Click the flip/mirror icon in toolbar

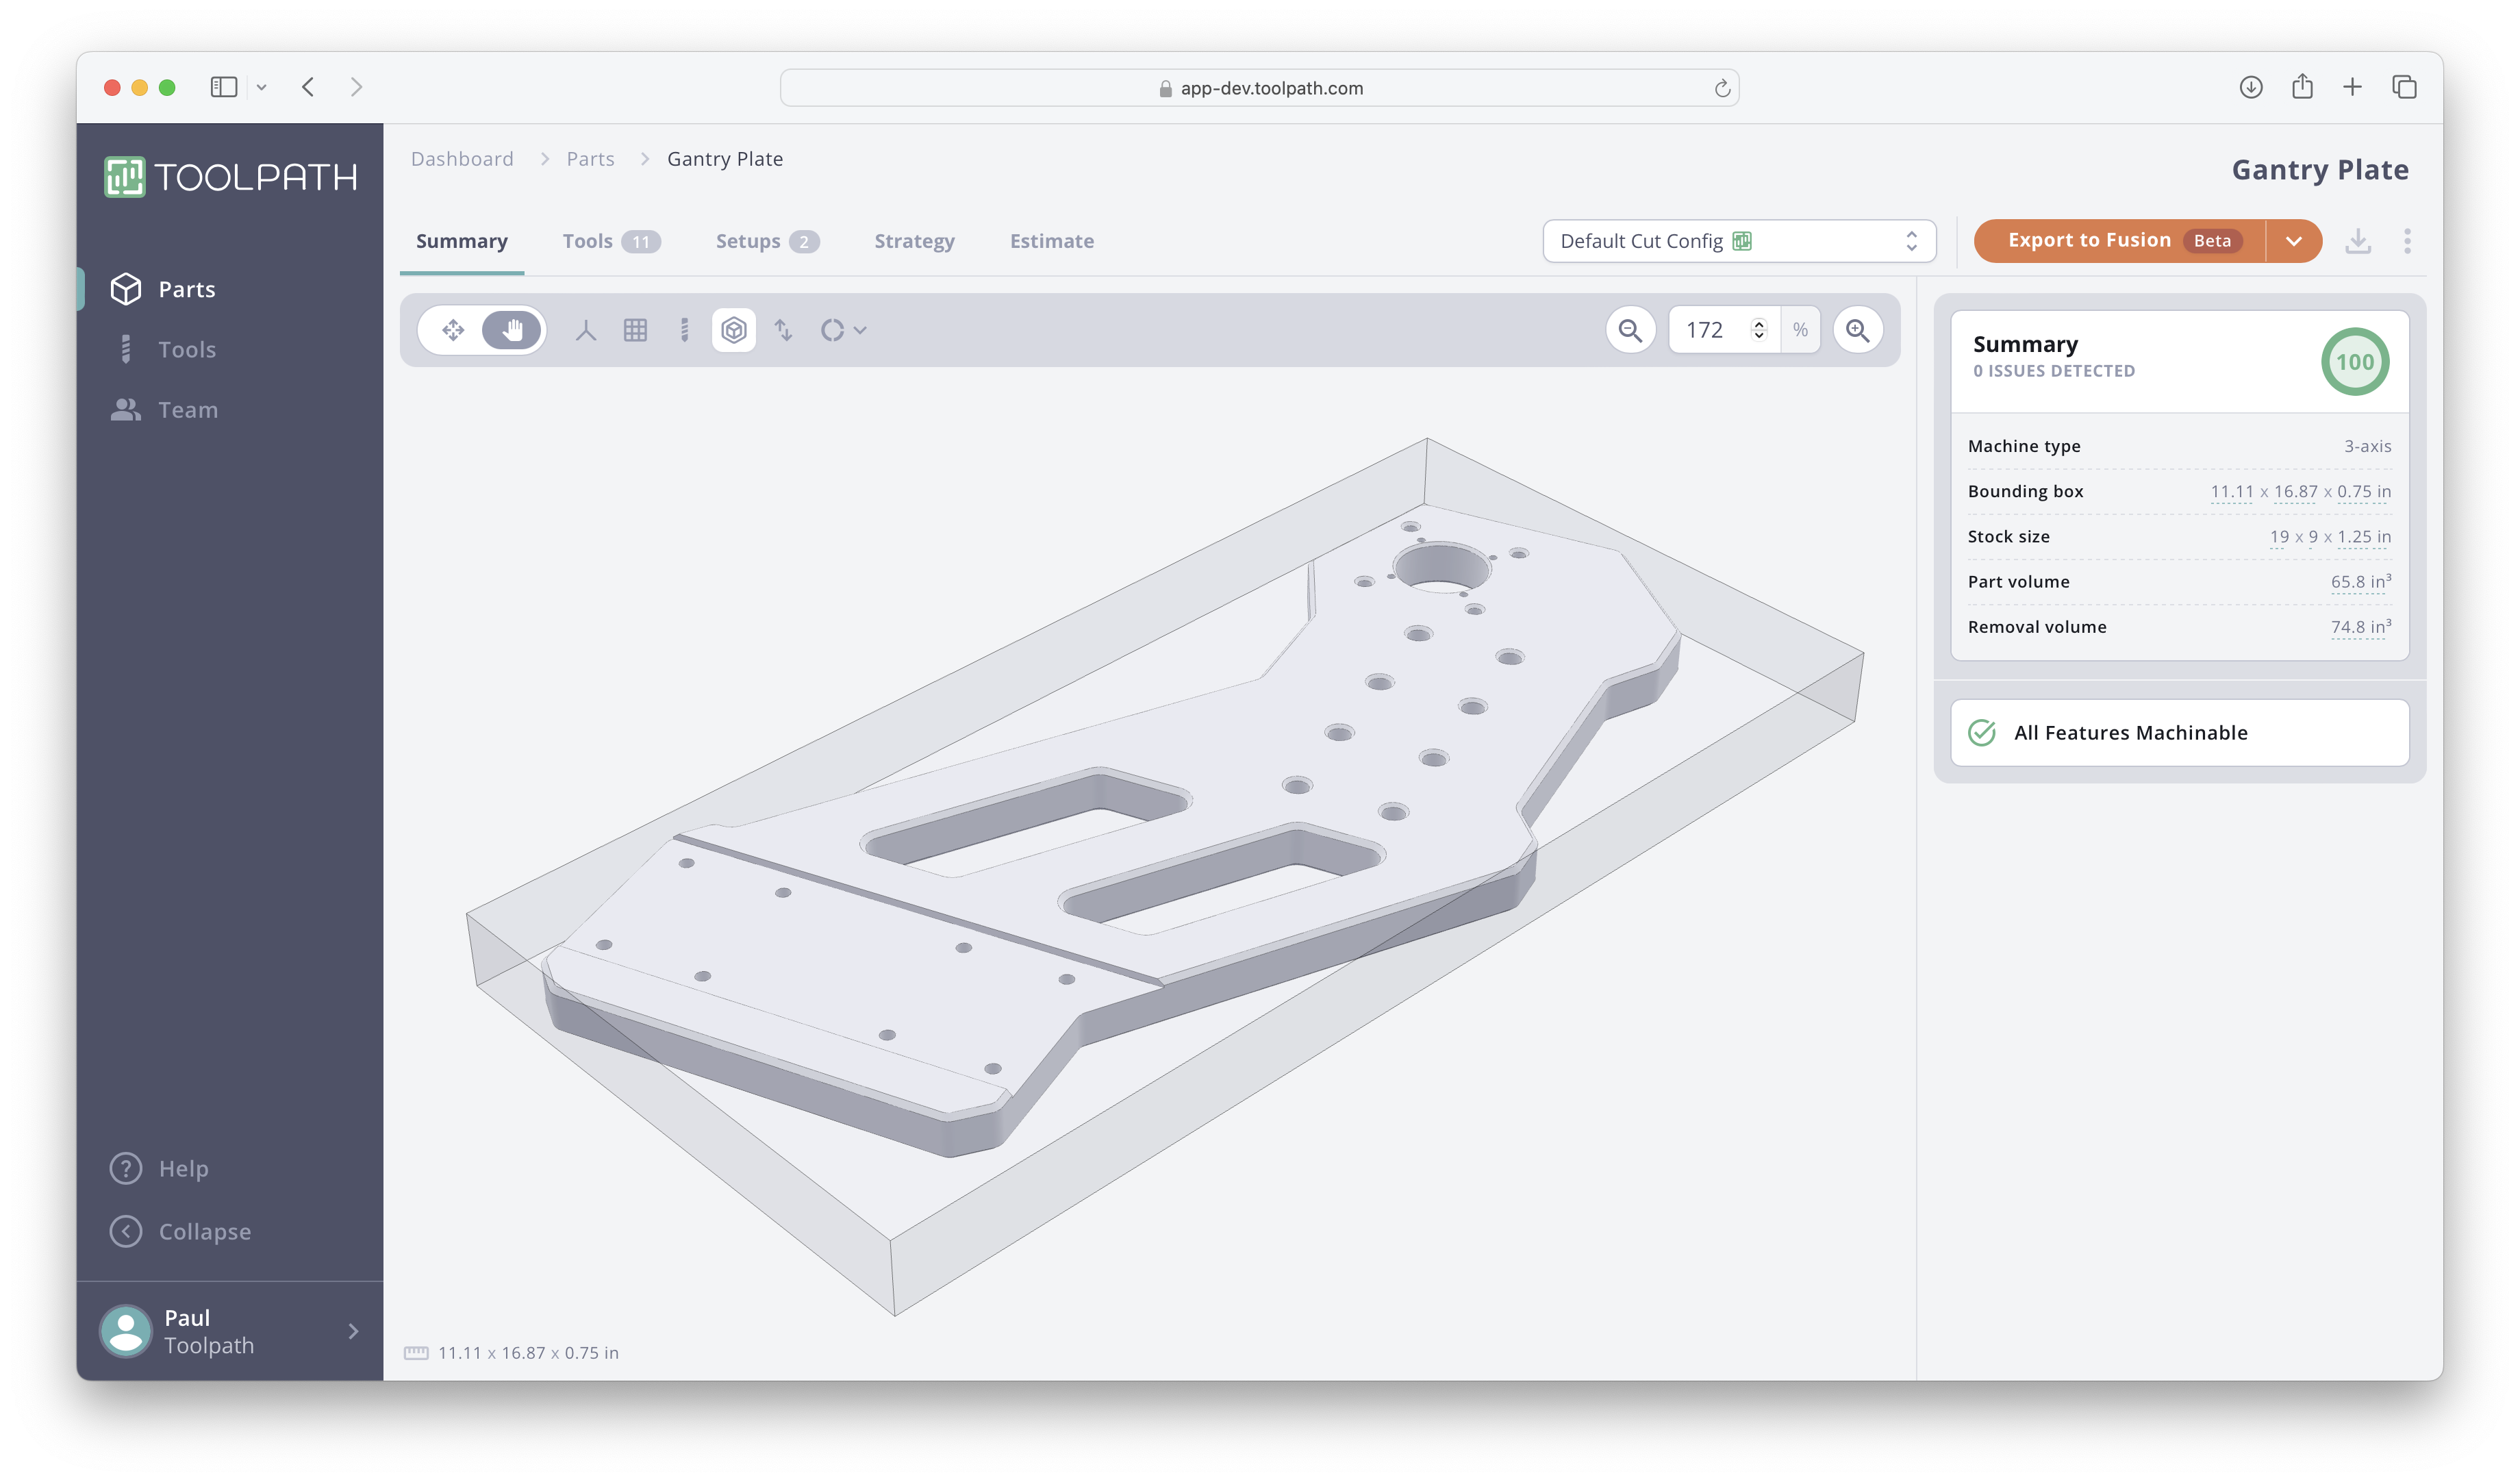point(783,330)
